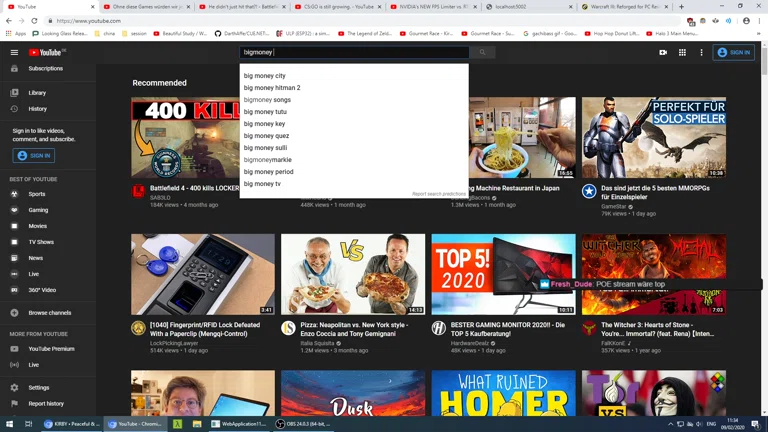Open the create video camera icon

[x=663, y=52]
